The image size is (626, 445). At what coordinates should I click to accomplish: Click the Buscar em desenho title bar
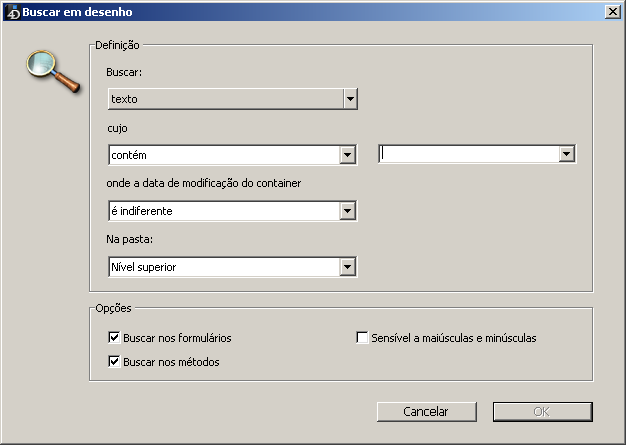click(x=300, y=12)
